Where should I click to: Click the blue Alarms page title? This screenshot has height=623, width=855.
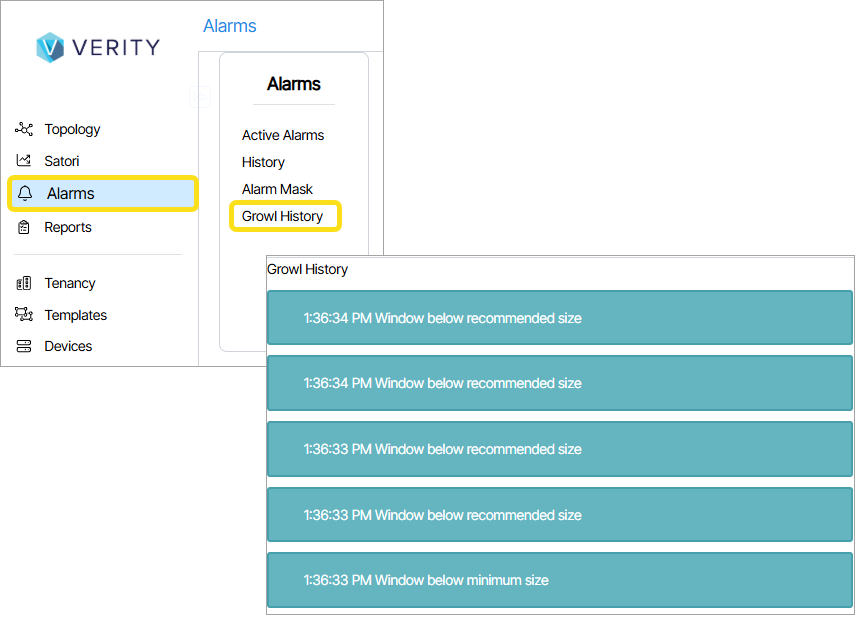click(230, 26)
